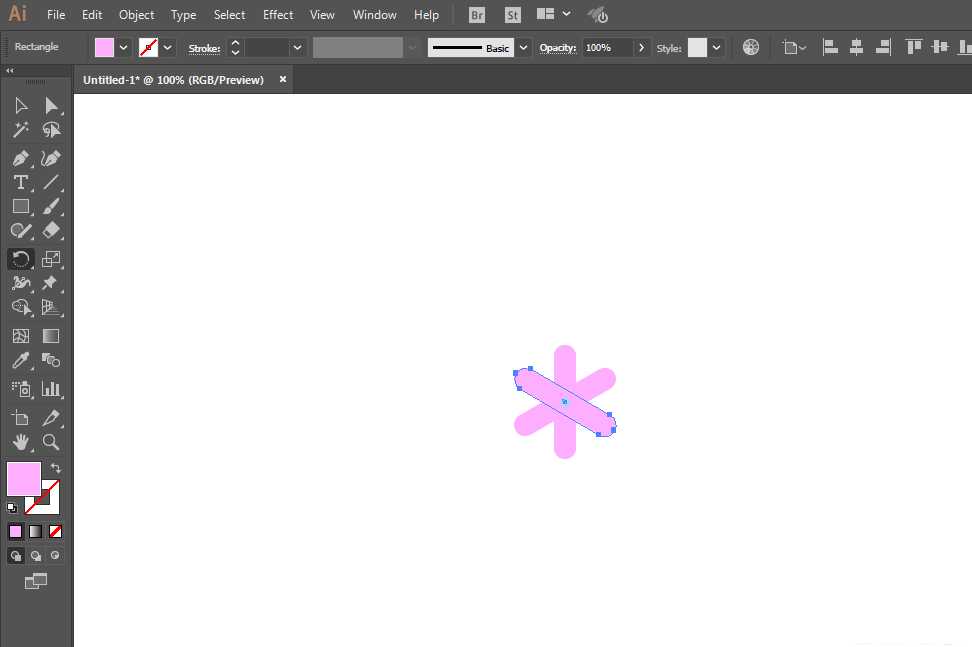Enable Draw Behind mode
Viewport: 972px width, 647px height.
(x=36, y=556)
